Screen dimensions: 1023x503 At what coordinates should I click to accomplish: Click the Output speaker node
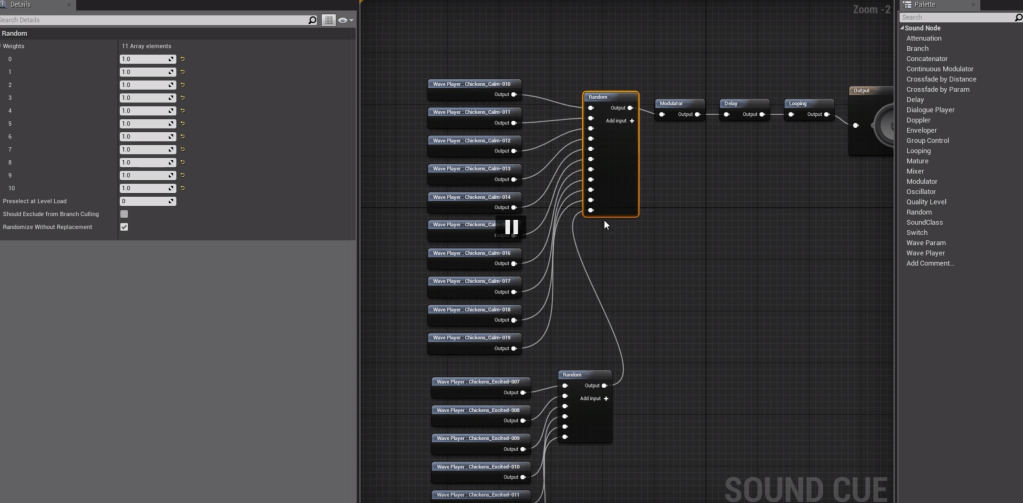[873, 123]
